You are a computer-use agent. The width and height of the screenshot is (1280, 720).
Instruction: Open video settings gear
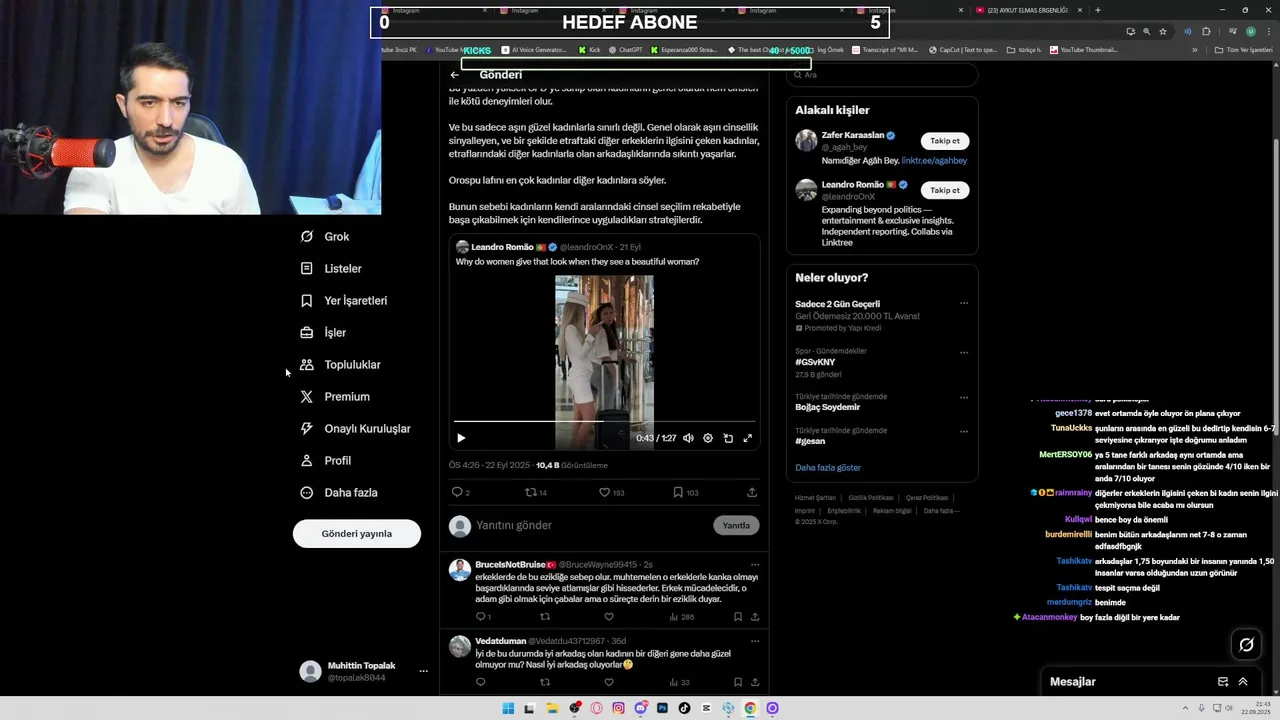pyautogui.click(x=708, y=438)
